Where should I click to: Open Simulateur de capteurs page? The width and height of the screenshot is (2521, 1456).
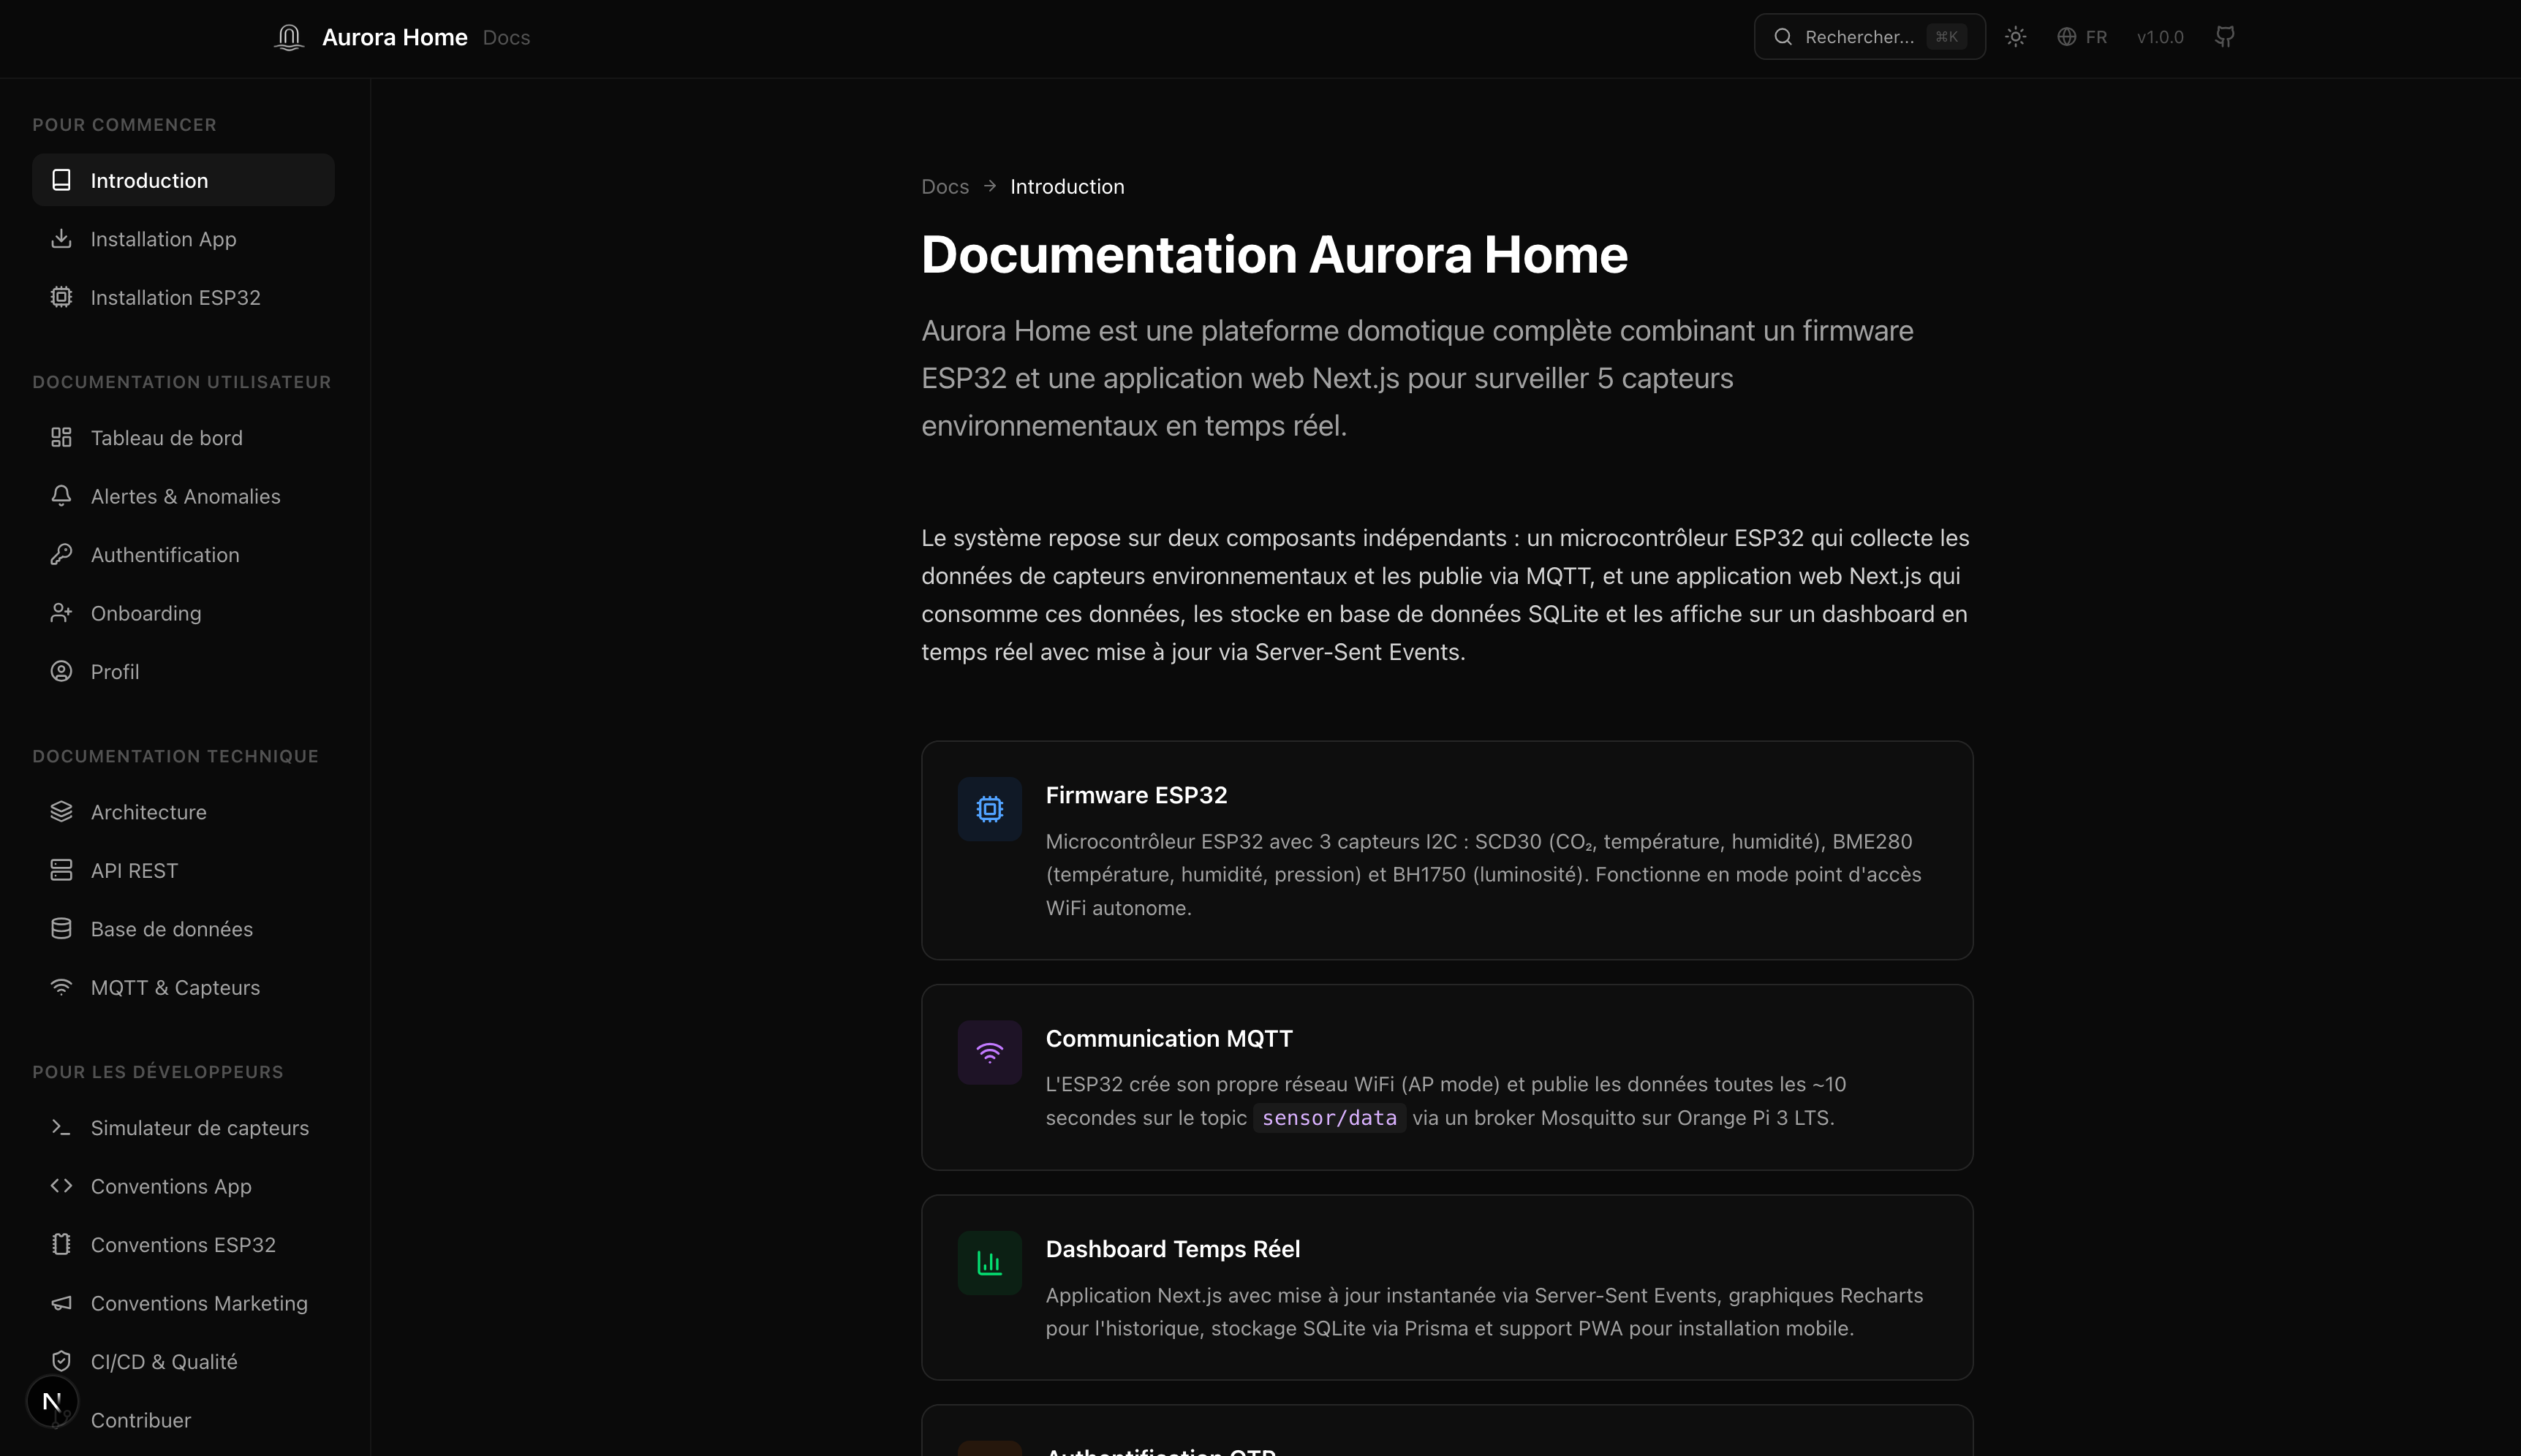[x=183, y=1128]
